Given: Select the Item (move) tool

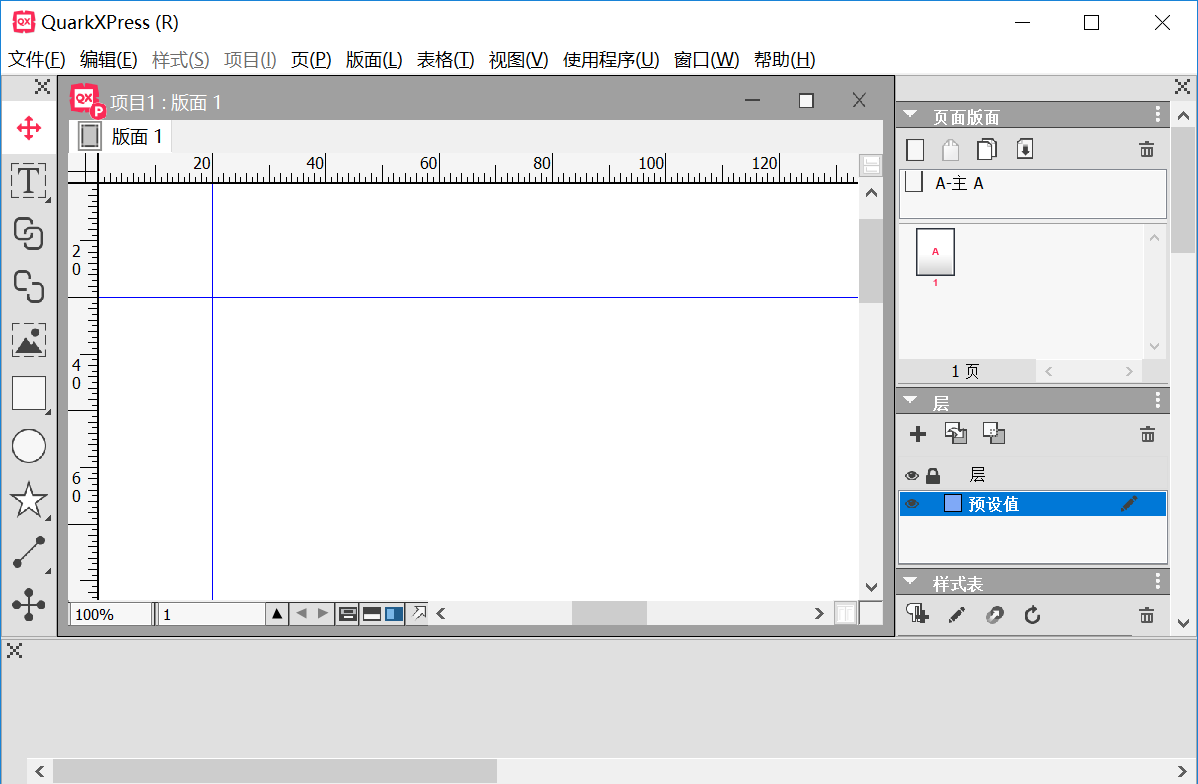Looking at the screenshot, I should click(x=29, y=128).
